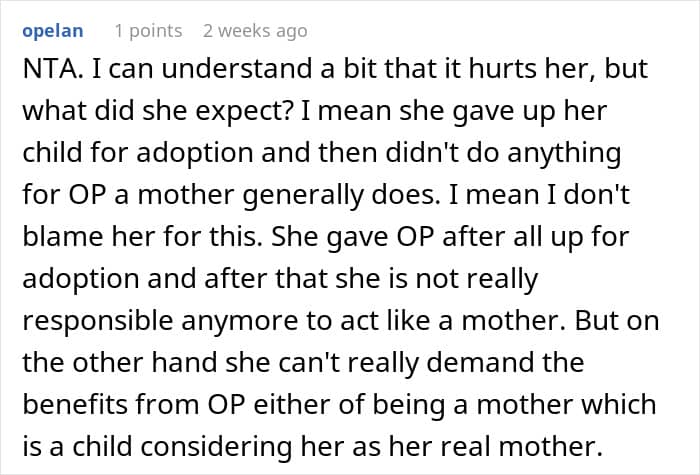Click the words 'But on' ending the line
The width and height of the screenshot is (700, 475).
617,321
